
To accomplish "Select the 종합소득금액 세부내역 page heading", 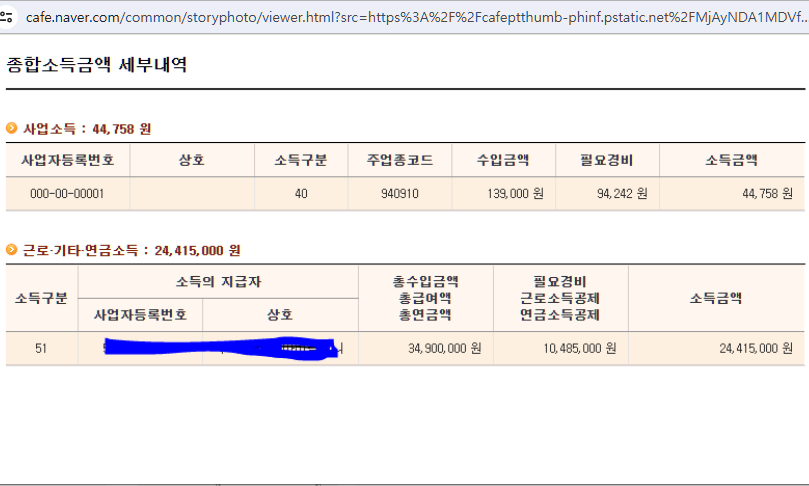I will click(x=96, y=66).
